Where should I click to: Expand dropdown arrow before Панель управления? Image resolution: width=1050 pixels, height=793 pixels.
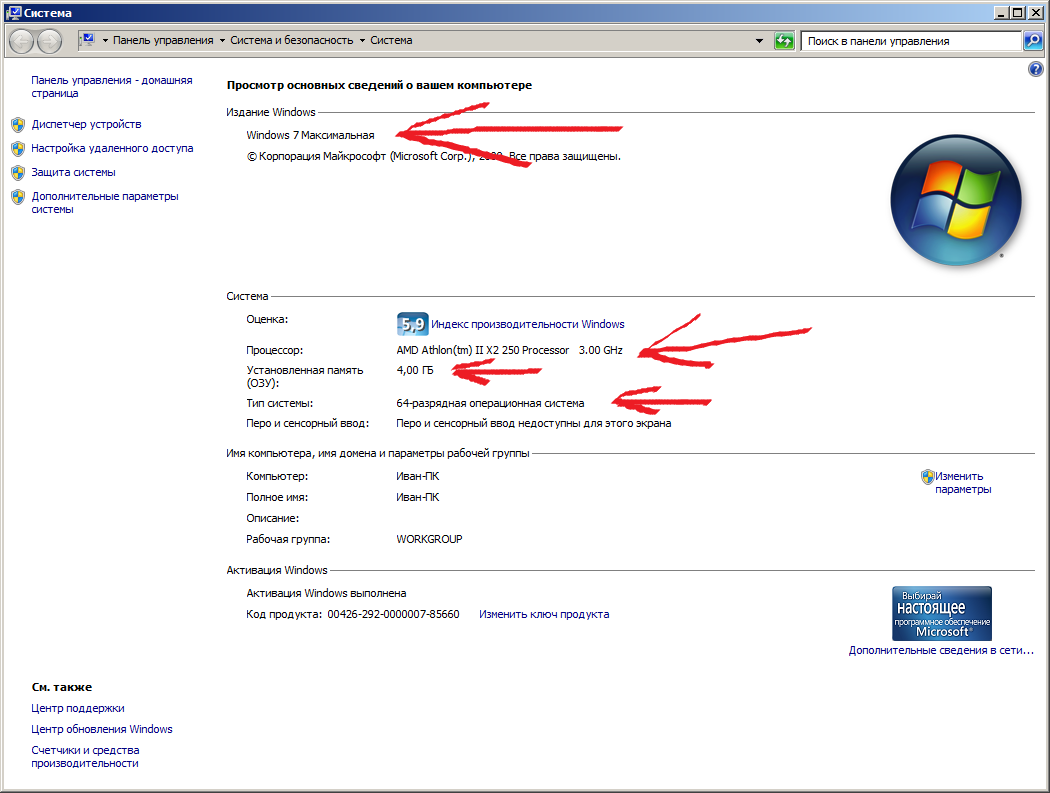click(x=105, y=41)
